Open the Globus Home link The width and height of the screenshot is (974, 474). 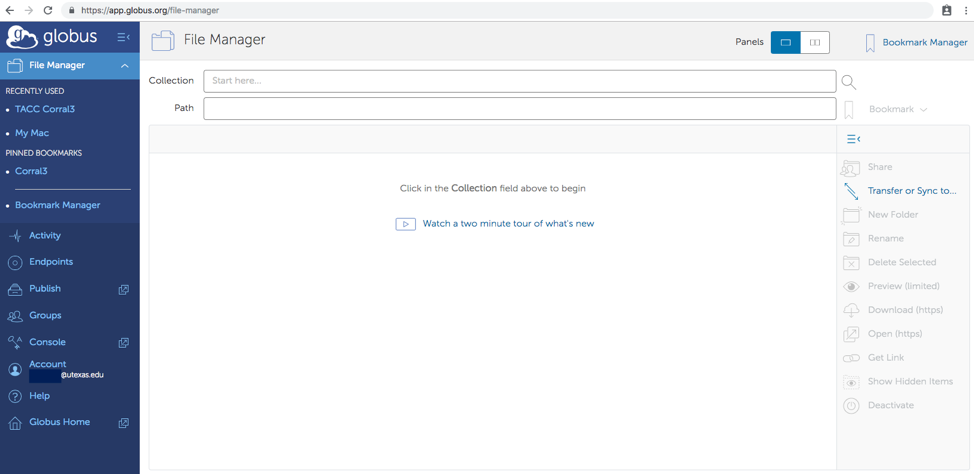click(x=60, y=422)
